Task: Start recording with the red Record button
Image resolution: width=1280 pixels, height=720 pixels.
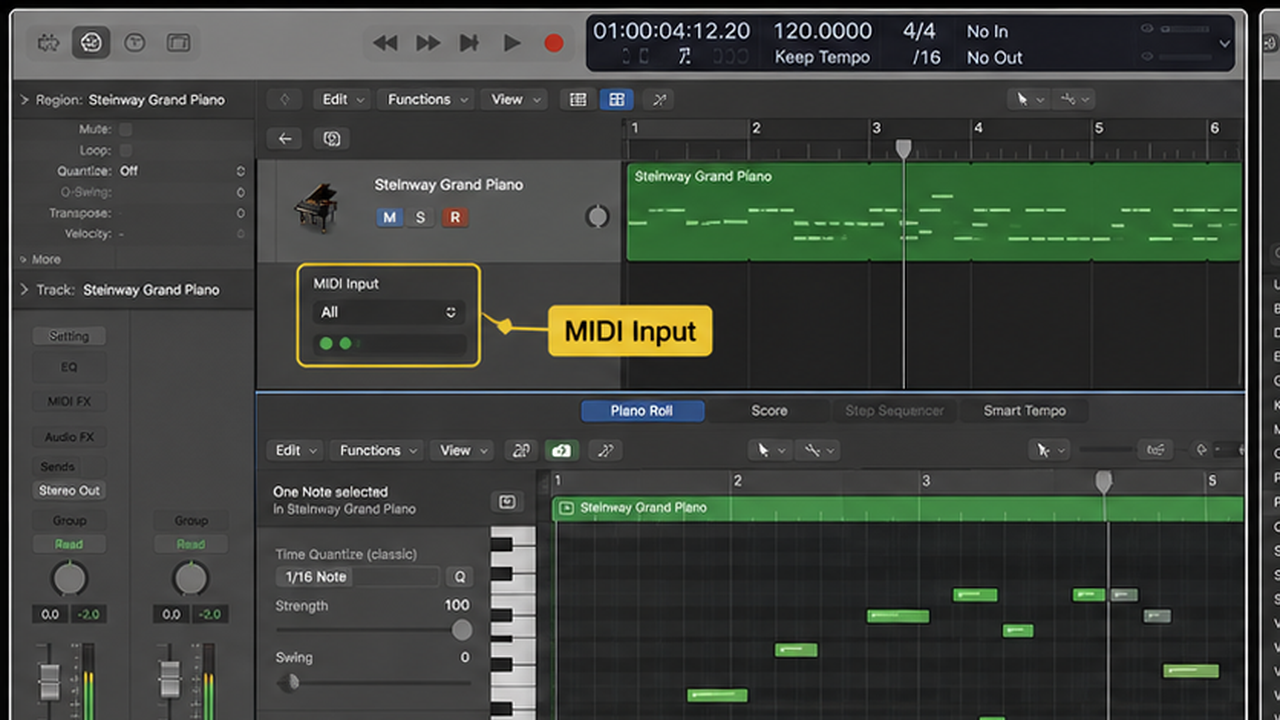Action: [x=553, y=43]
